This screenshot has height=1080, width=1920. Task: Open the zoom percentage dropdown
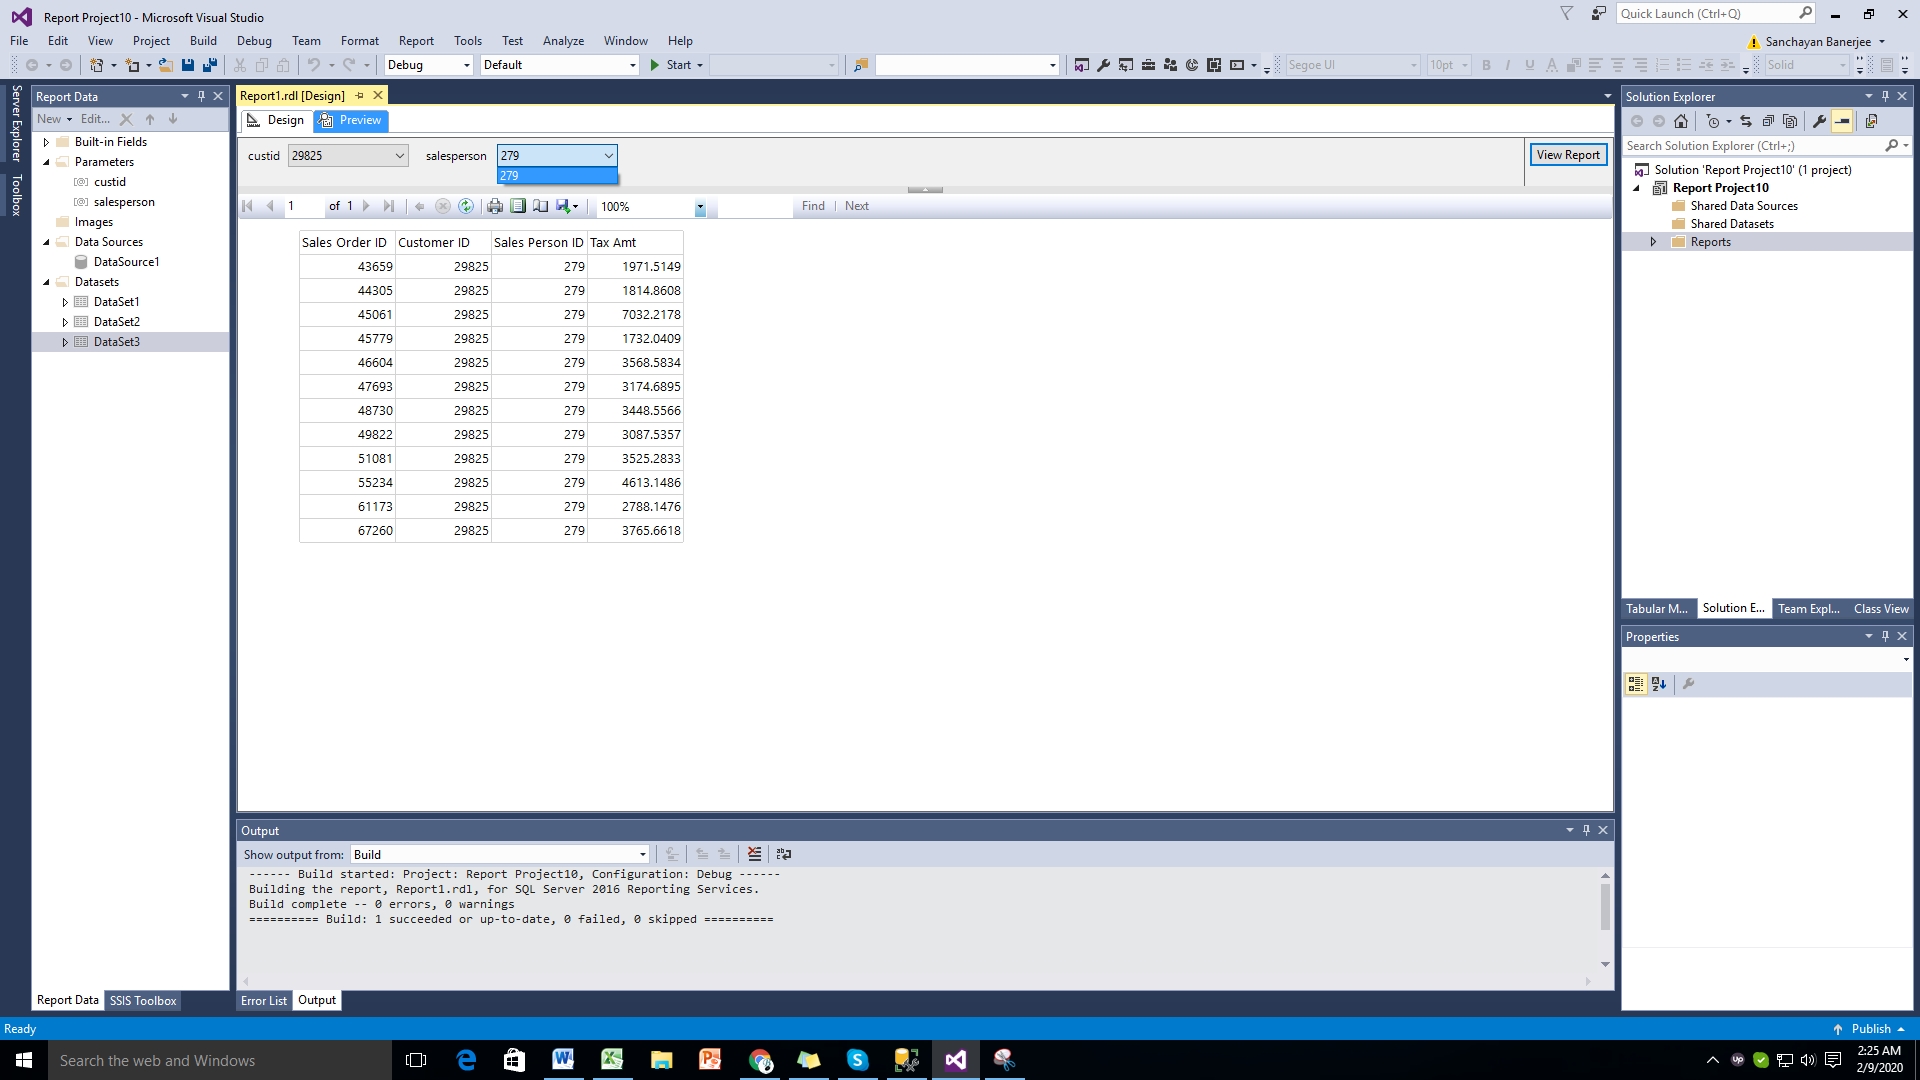tap(700, 207)
